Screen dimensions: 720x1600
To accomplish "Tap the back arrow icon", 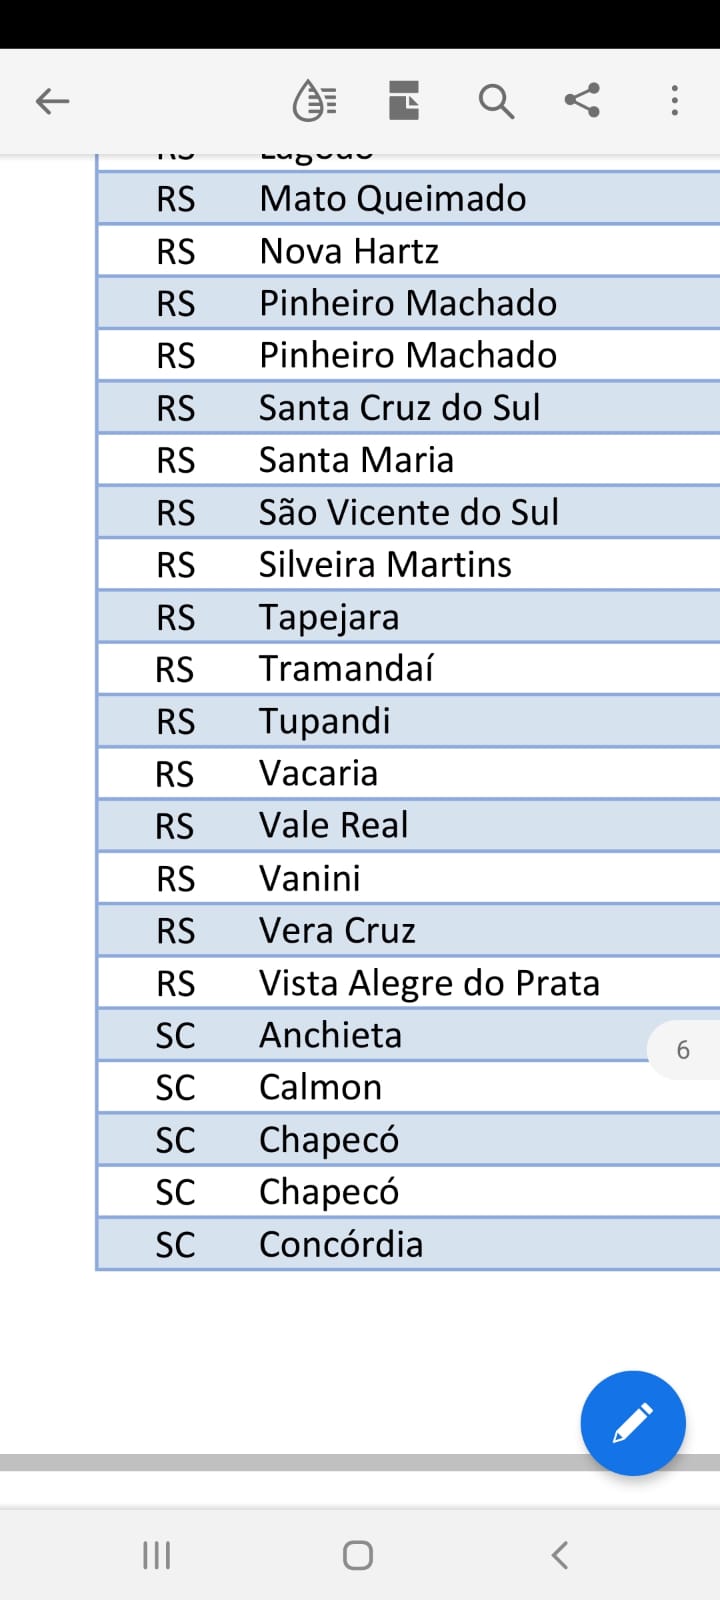I will pos(52,101).
